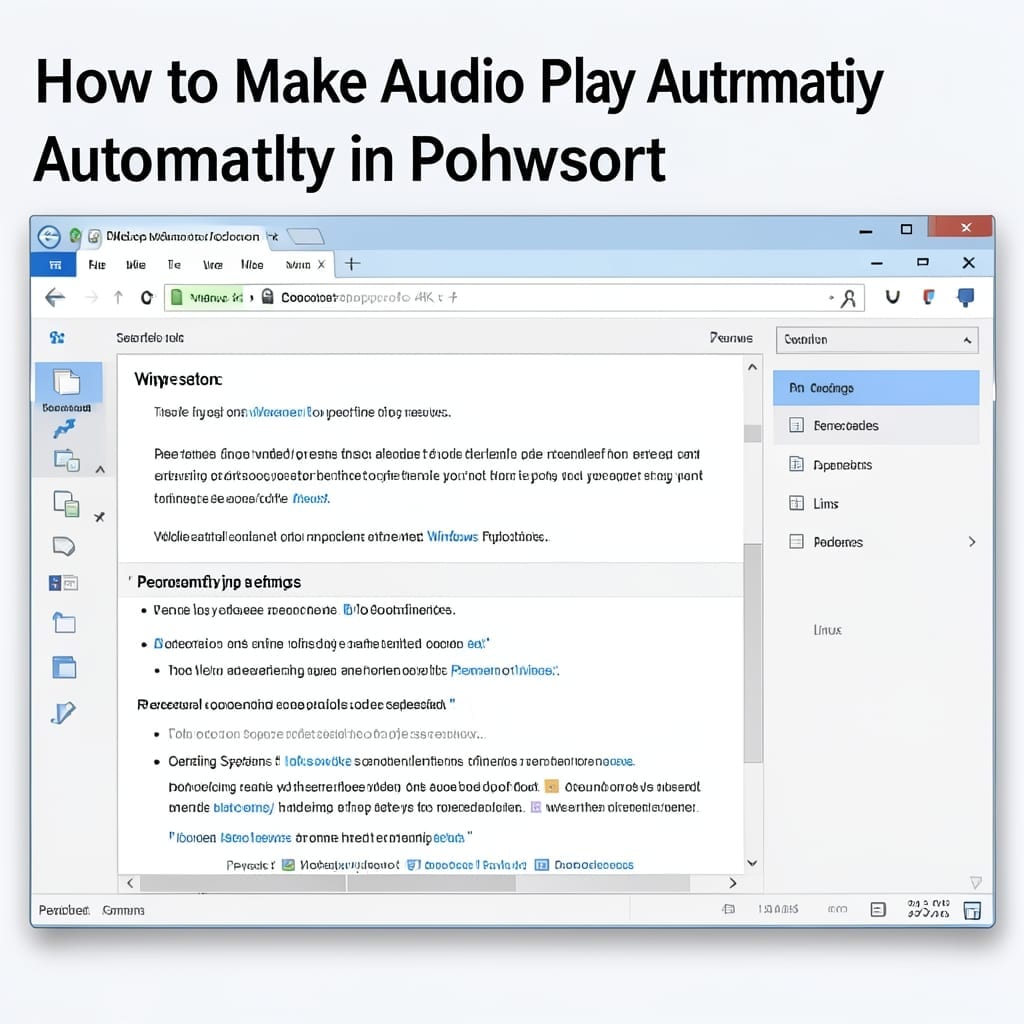Click the blatoems link

click(x=243, y=808)
